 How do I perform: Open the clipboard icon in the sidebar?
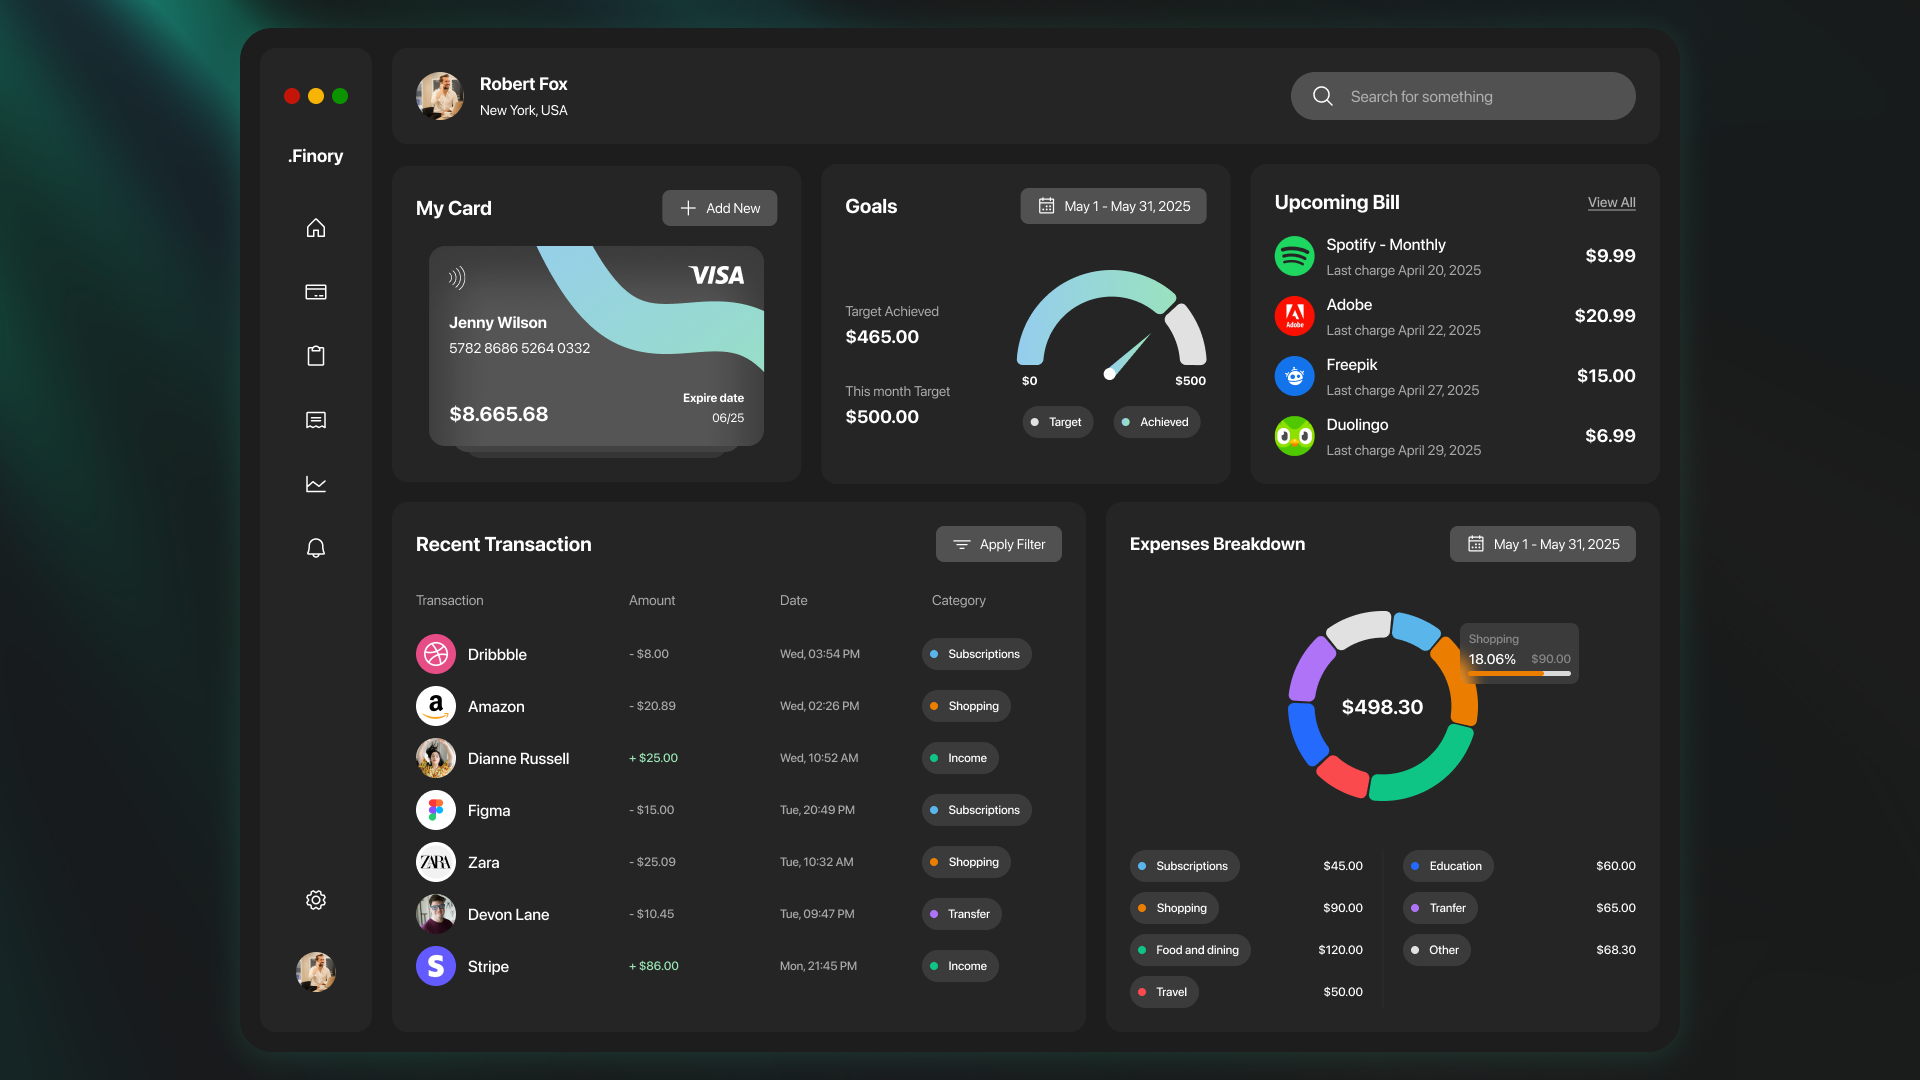[x=316, y=356]
